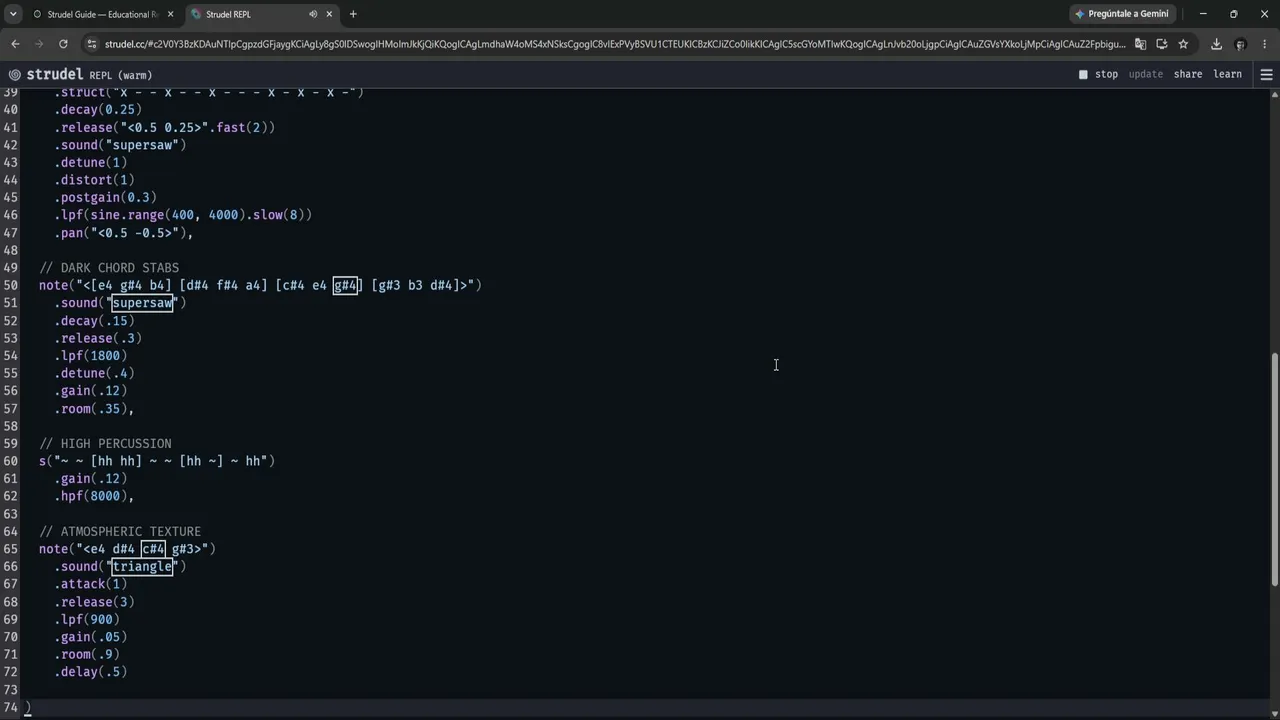Click the "triangle" sound on line 66
The width and height of the screenshot is (1280, 720).
click(x=142, y=567)
